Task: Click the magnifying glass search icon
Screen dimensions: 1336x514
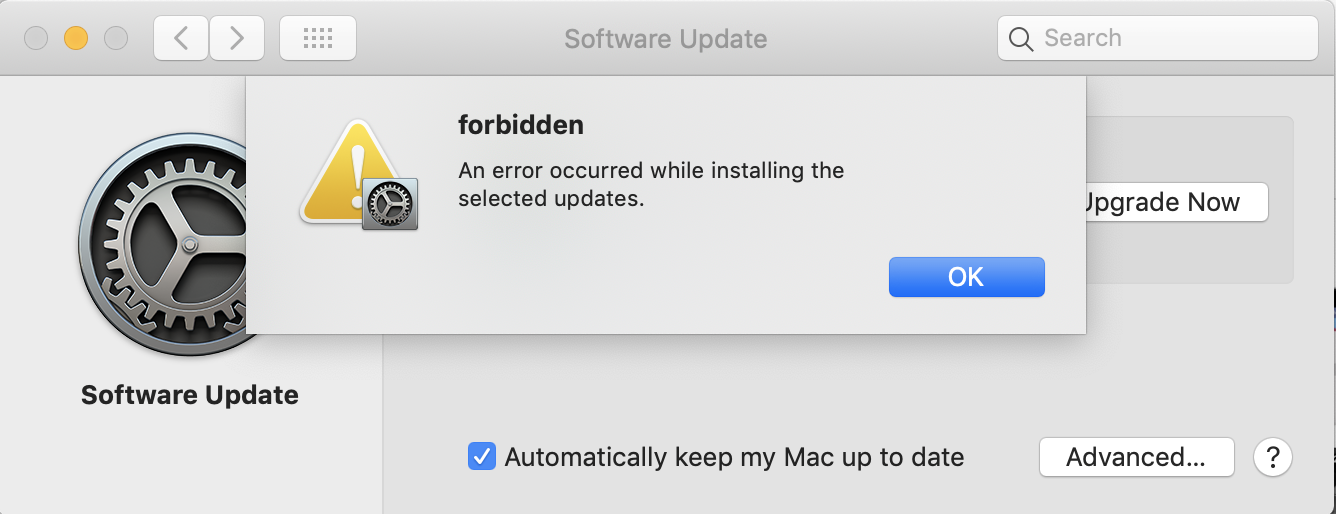Action: (x=1020, y=39)
